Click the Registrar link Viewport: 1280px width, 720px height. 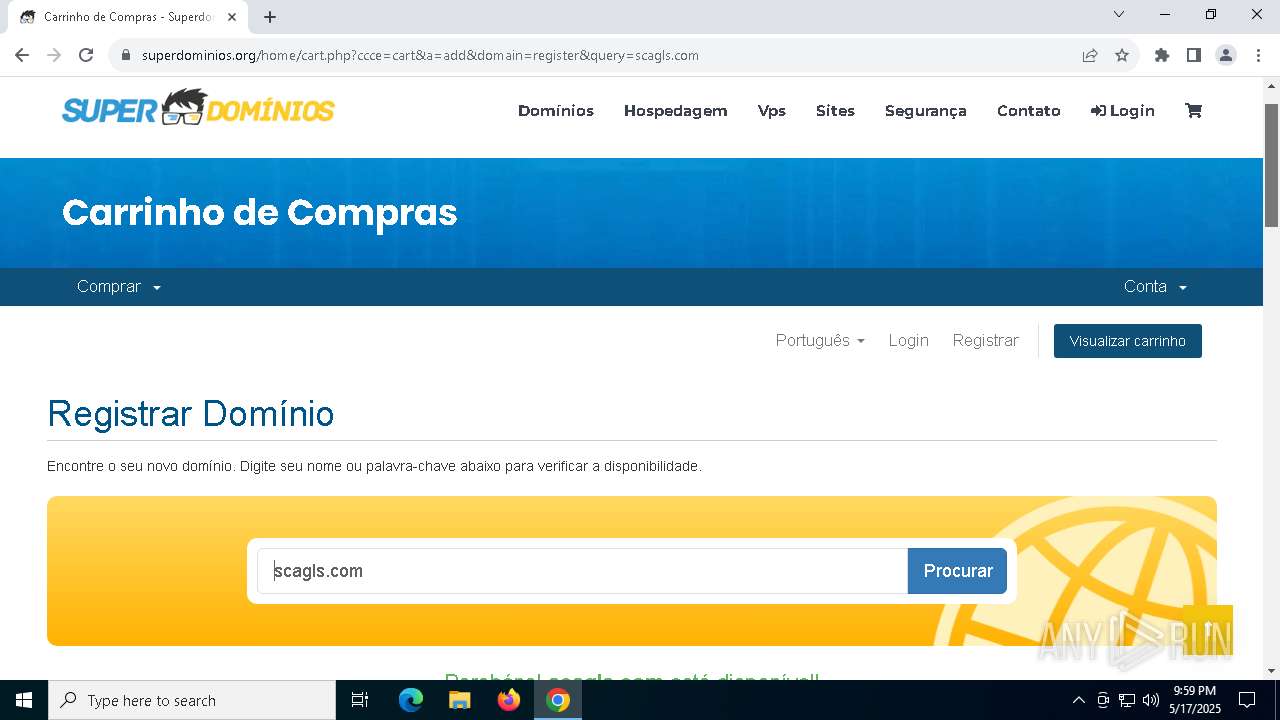[985, 341]
